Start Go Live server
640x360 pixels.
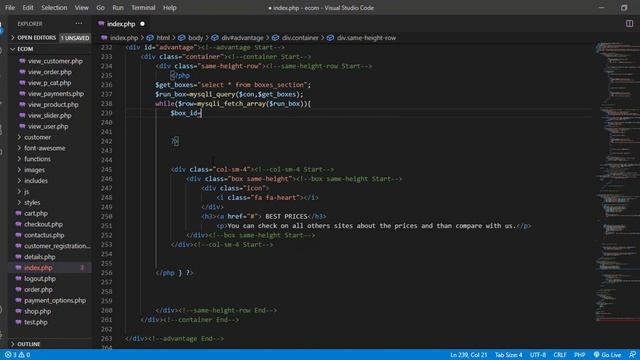click(607, 355)
